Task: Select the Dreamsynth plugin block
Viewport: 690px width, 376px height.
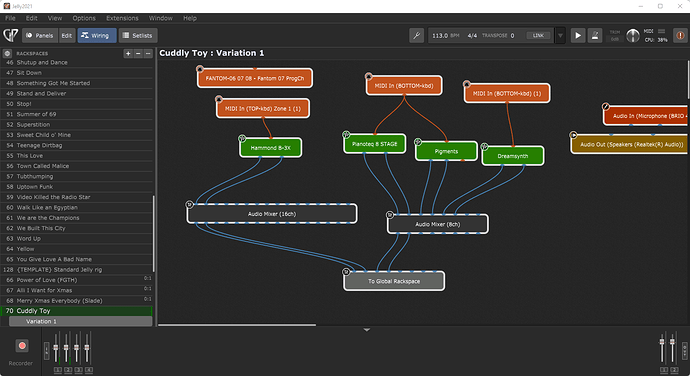Action: [x=513, y=156]
